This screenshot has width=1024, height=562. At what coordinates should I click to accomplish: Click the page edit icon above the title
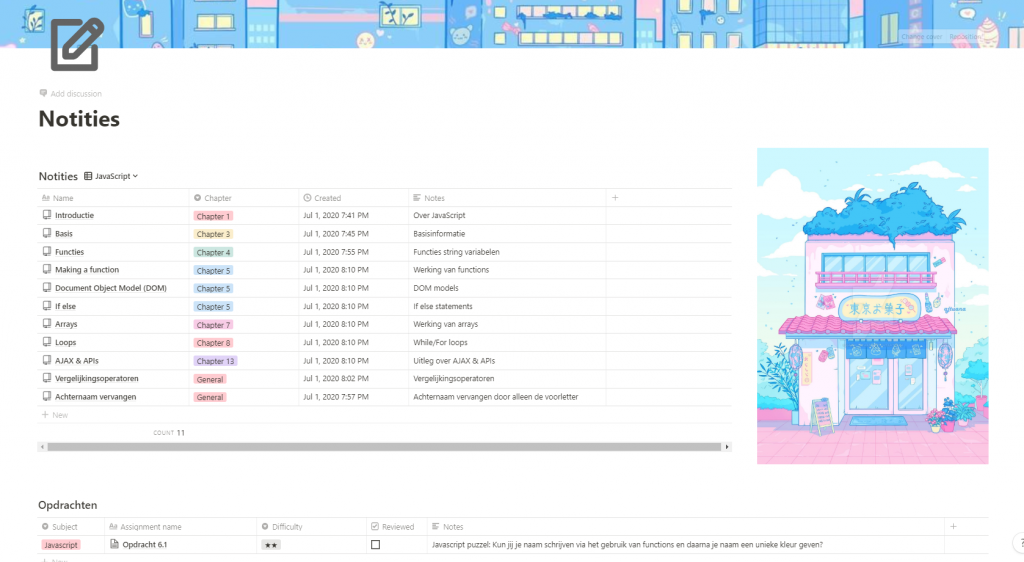tap(77, 44)
